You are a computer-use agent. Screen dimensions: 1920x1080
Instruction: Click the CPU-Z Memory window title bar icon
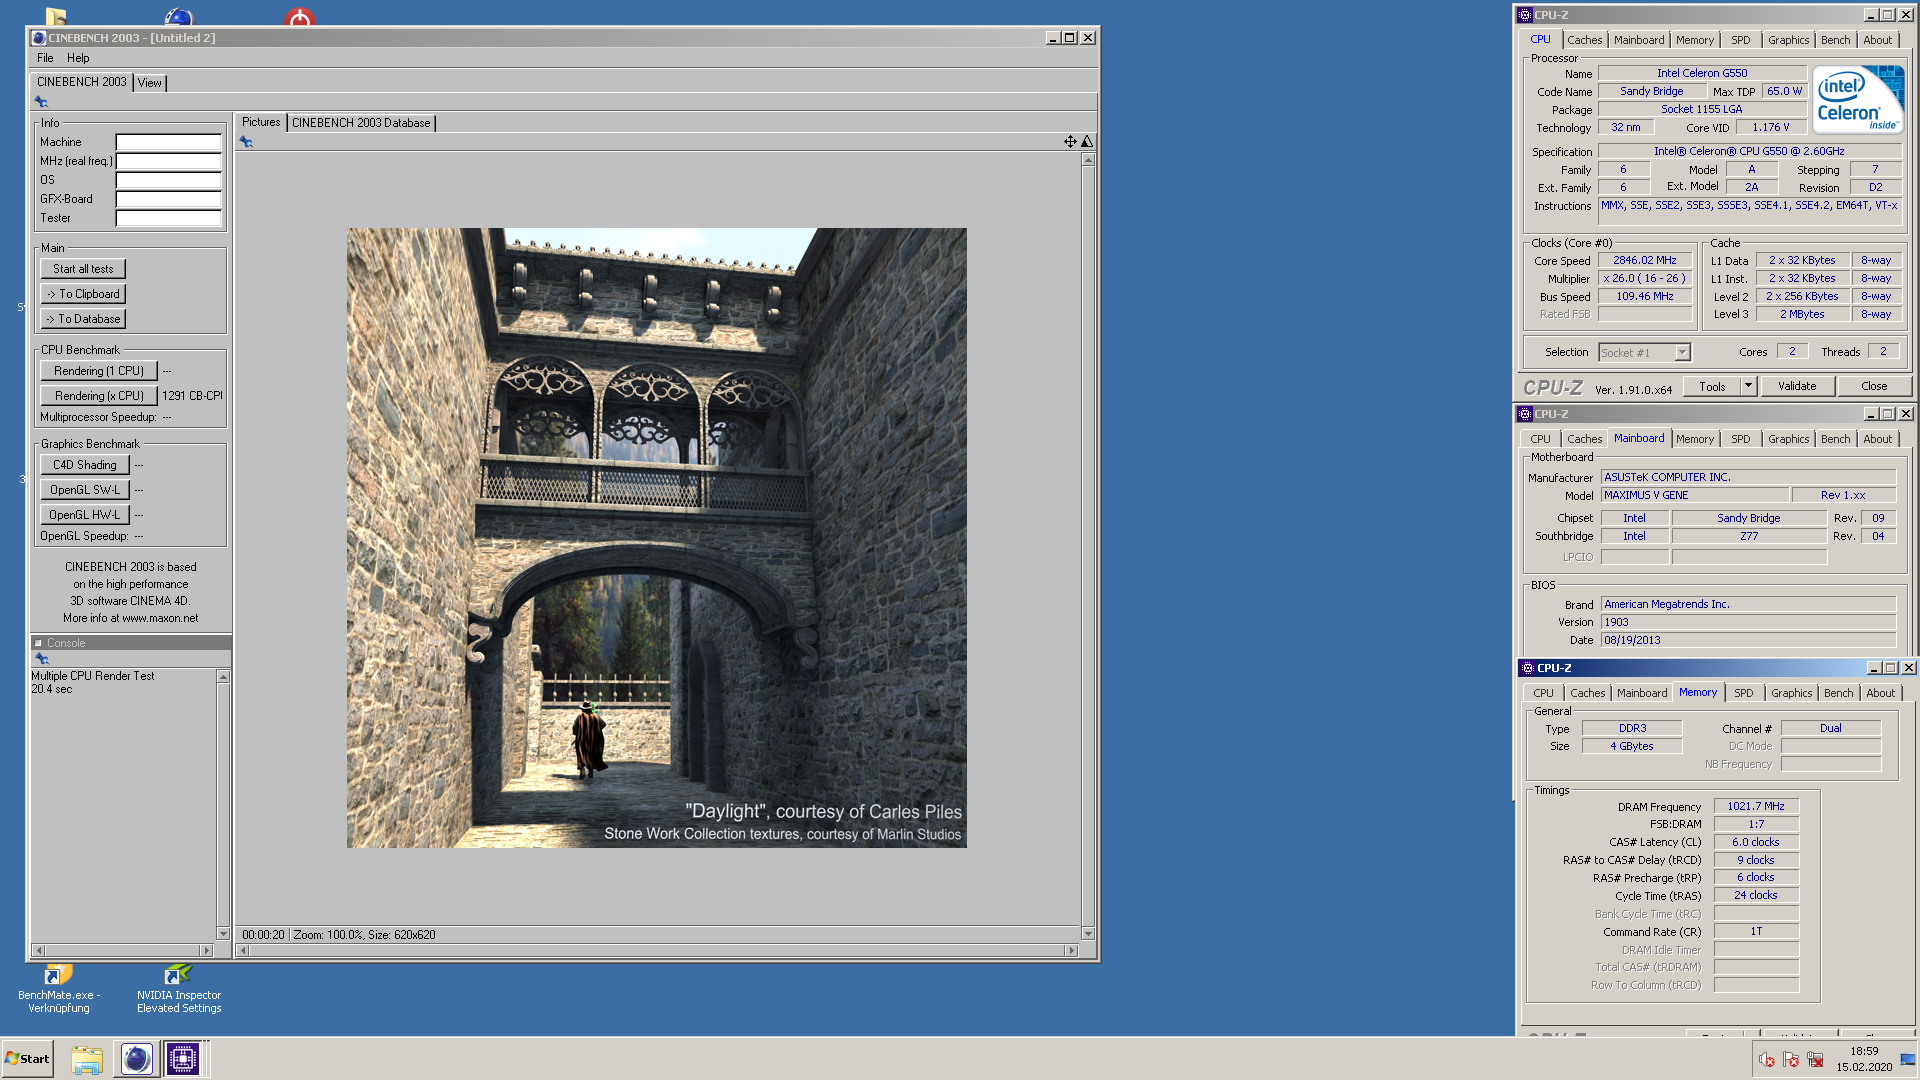(x=1527, y=668)
